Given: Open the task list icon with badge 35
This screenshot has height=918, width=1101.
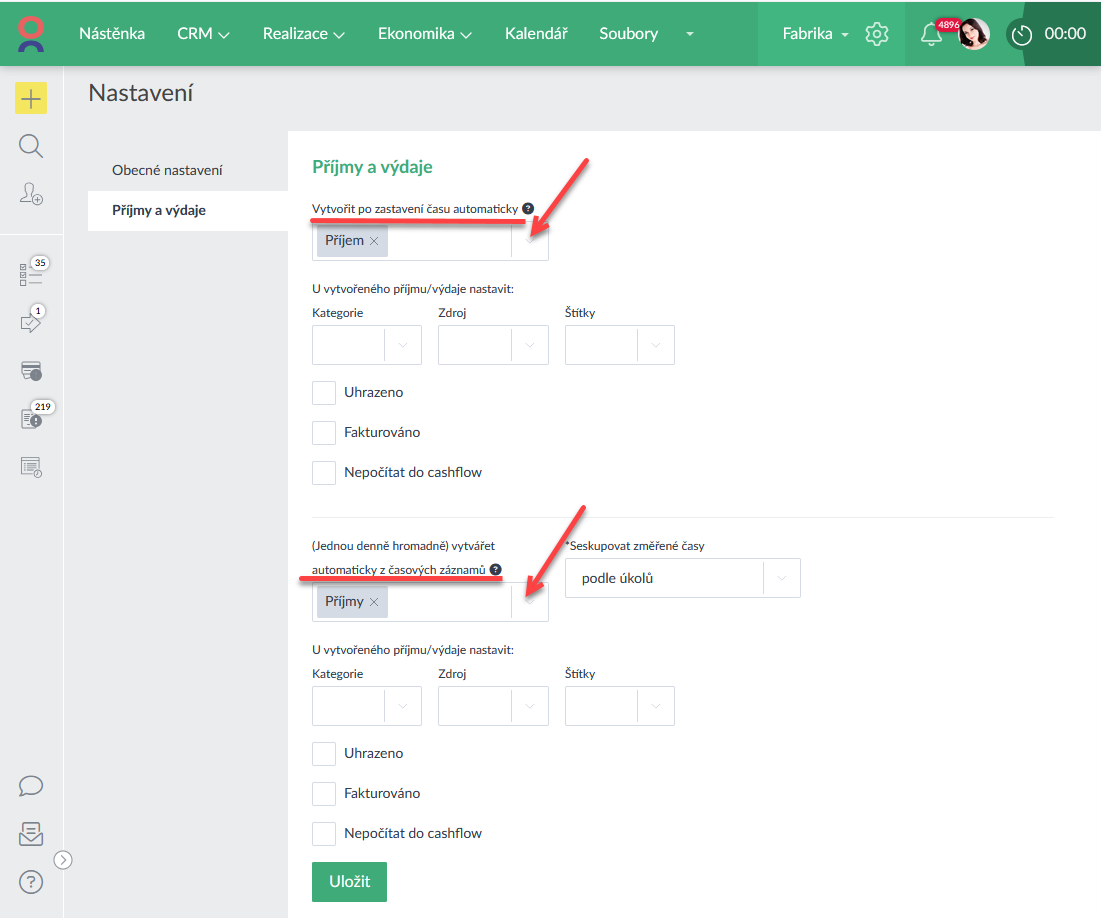Looking at the screenshot, I should point(31,275).
